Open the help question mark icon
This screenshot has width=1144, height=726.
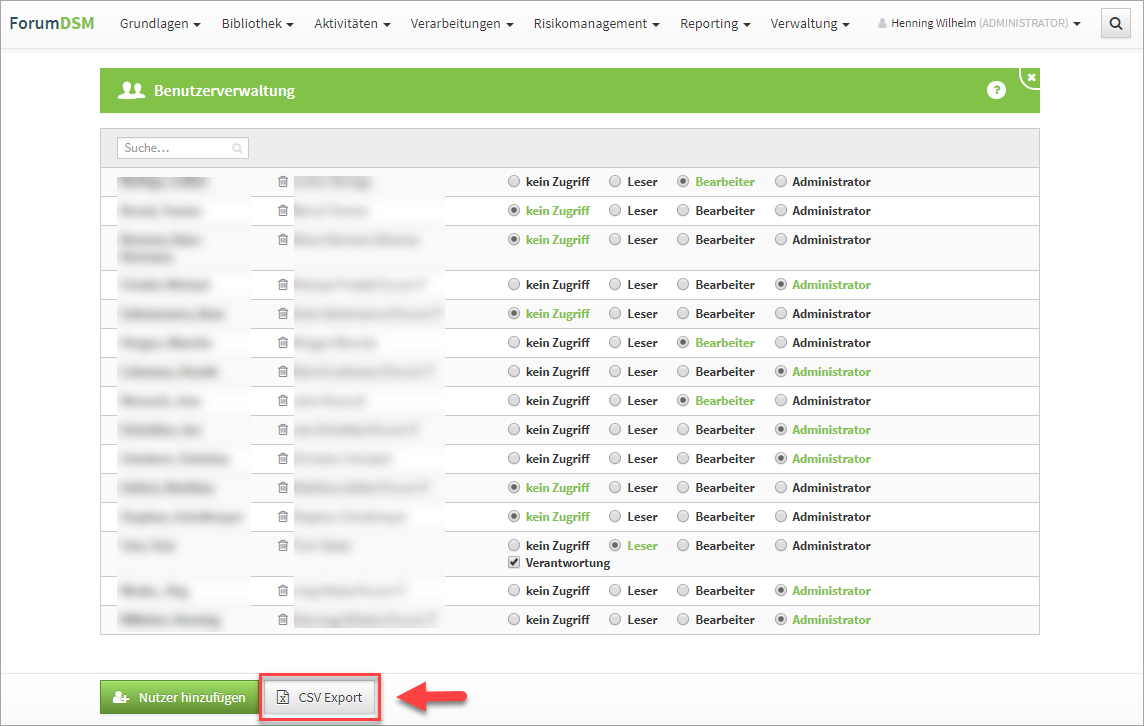996,90
